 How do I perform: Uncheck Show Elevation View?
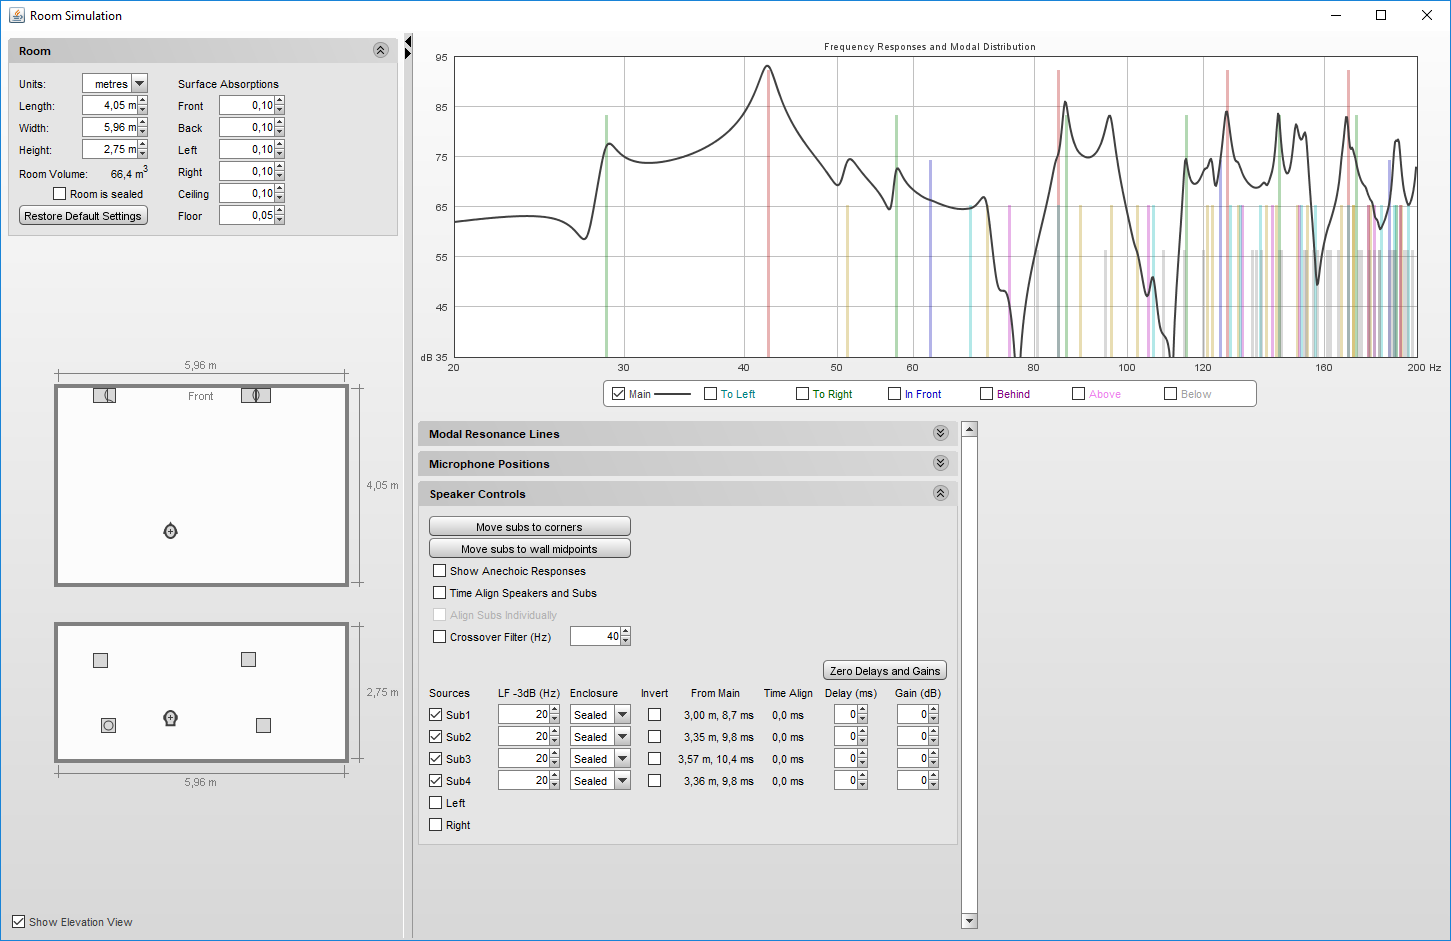[18, 922]
